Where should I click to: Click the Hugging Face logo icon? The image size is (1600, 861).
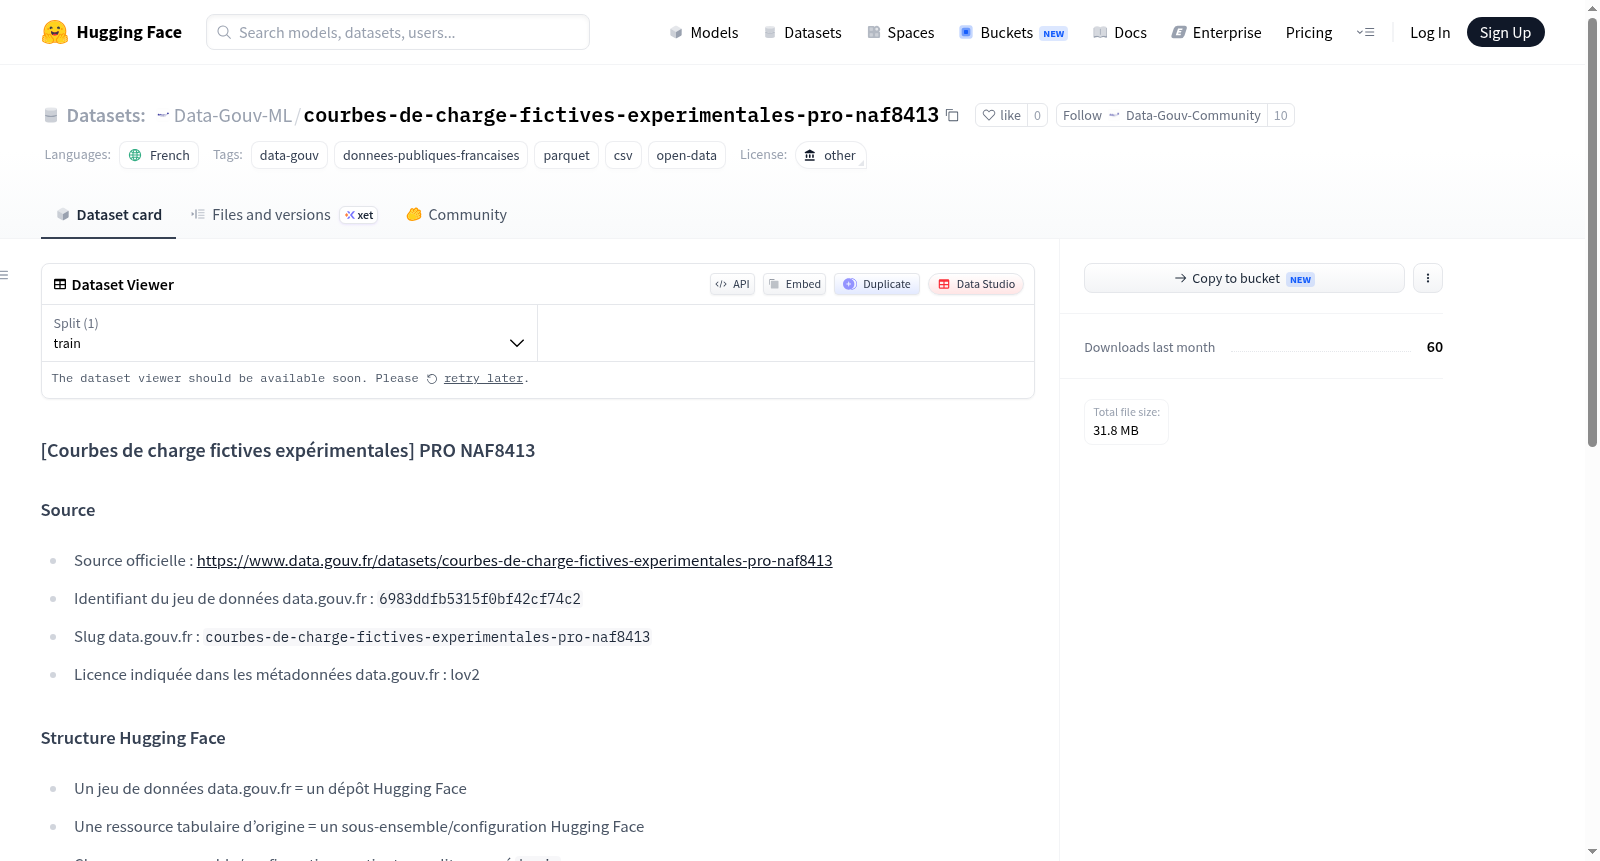coord(55,32)
